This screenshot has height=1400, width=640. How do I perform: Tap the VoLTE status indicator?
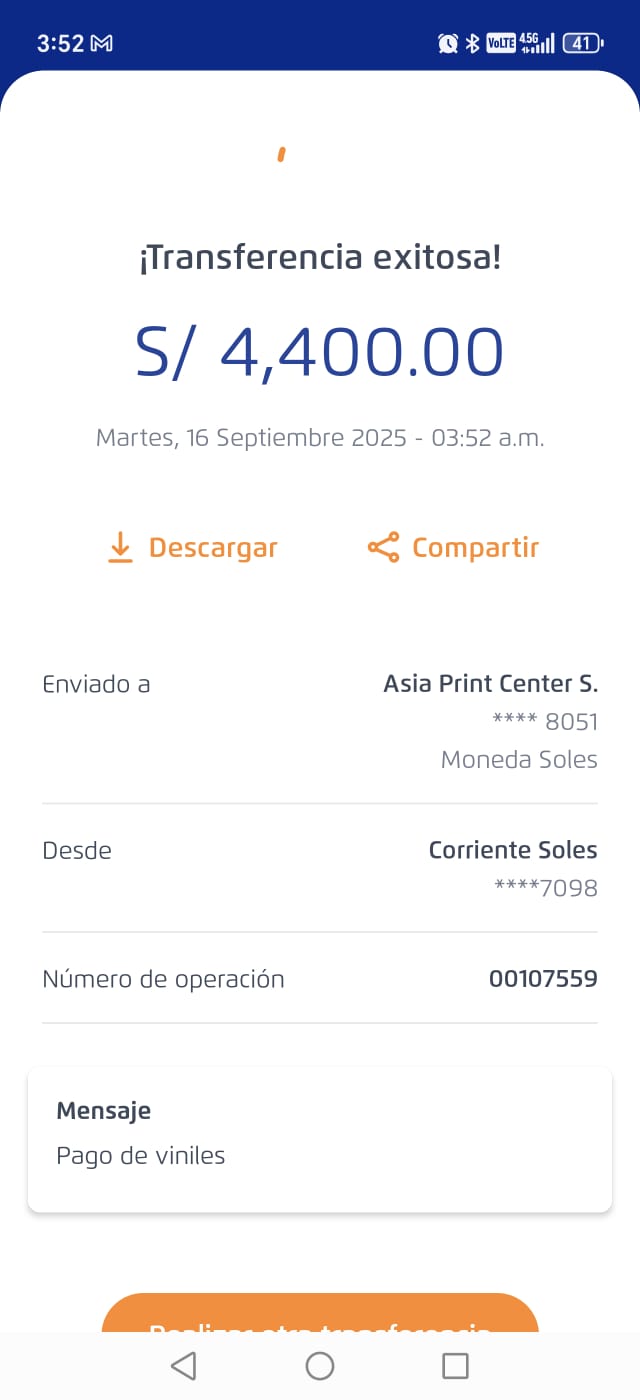click(501, 43)
